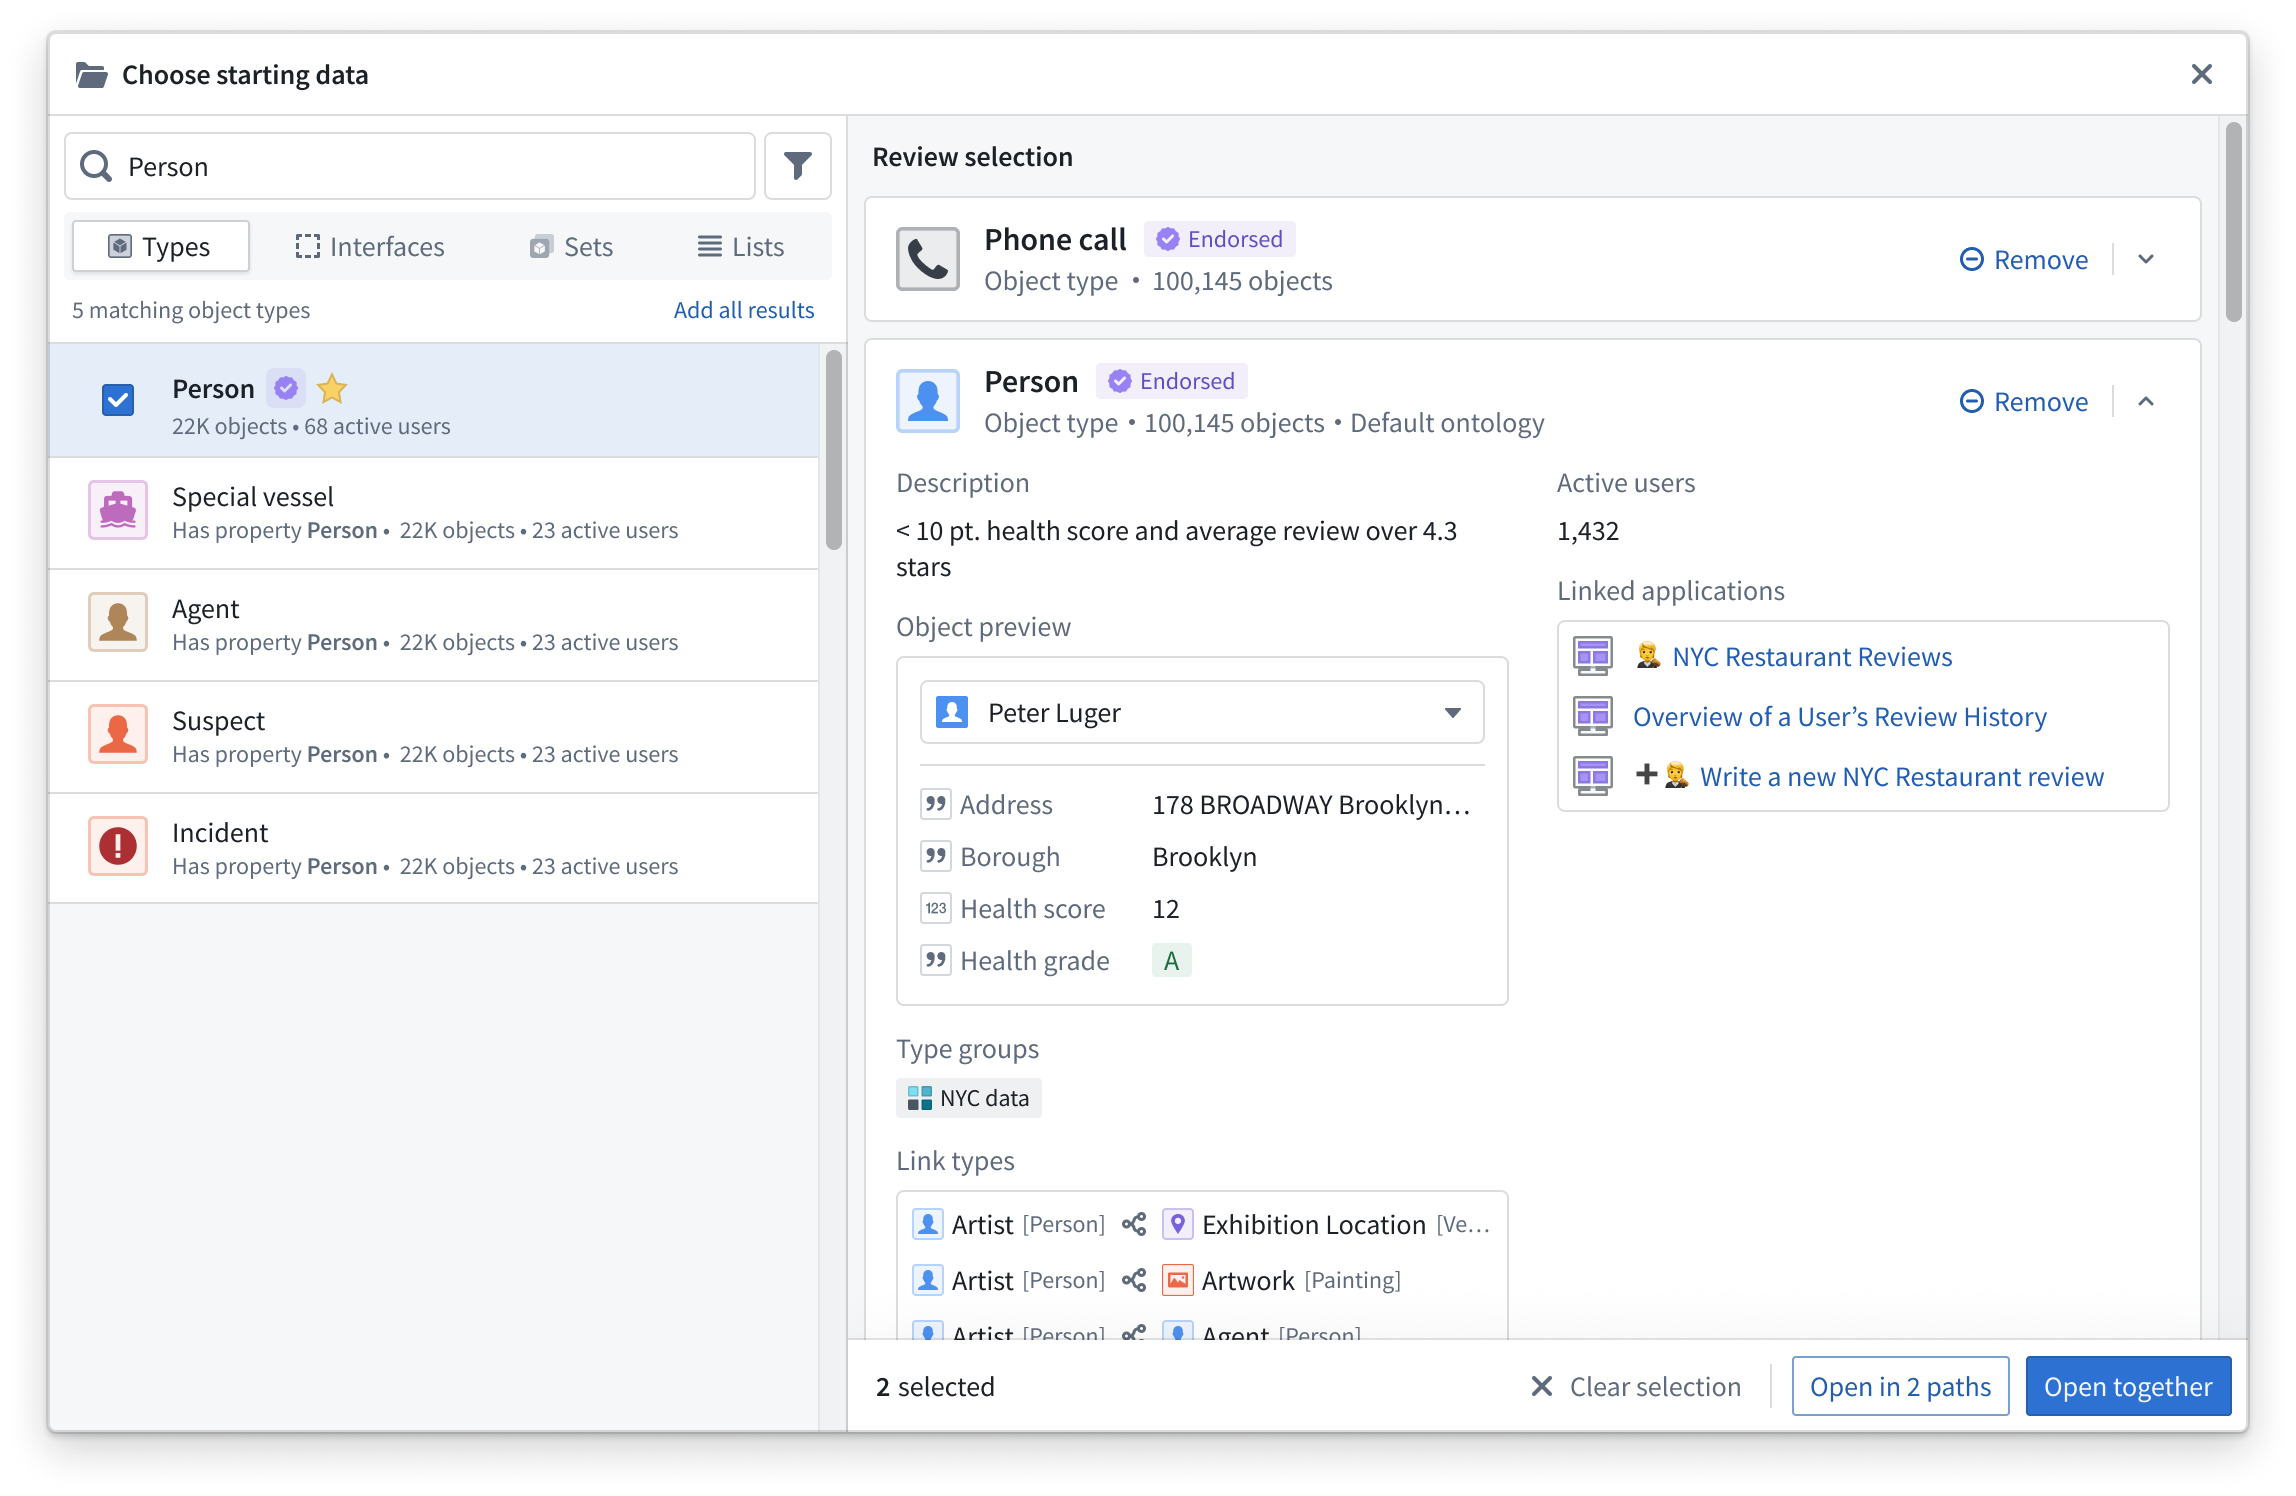
Task: Click the Incident exclamation icon
Action: tap(118, 846)
